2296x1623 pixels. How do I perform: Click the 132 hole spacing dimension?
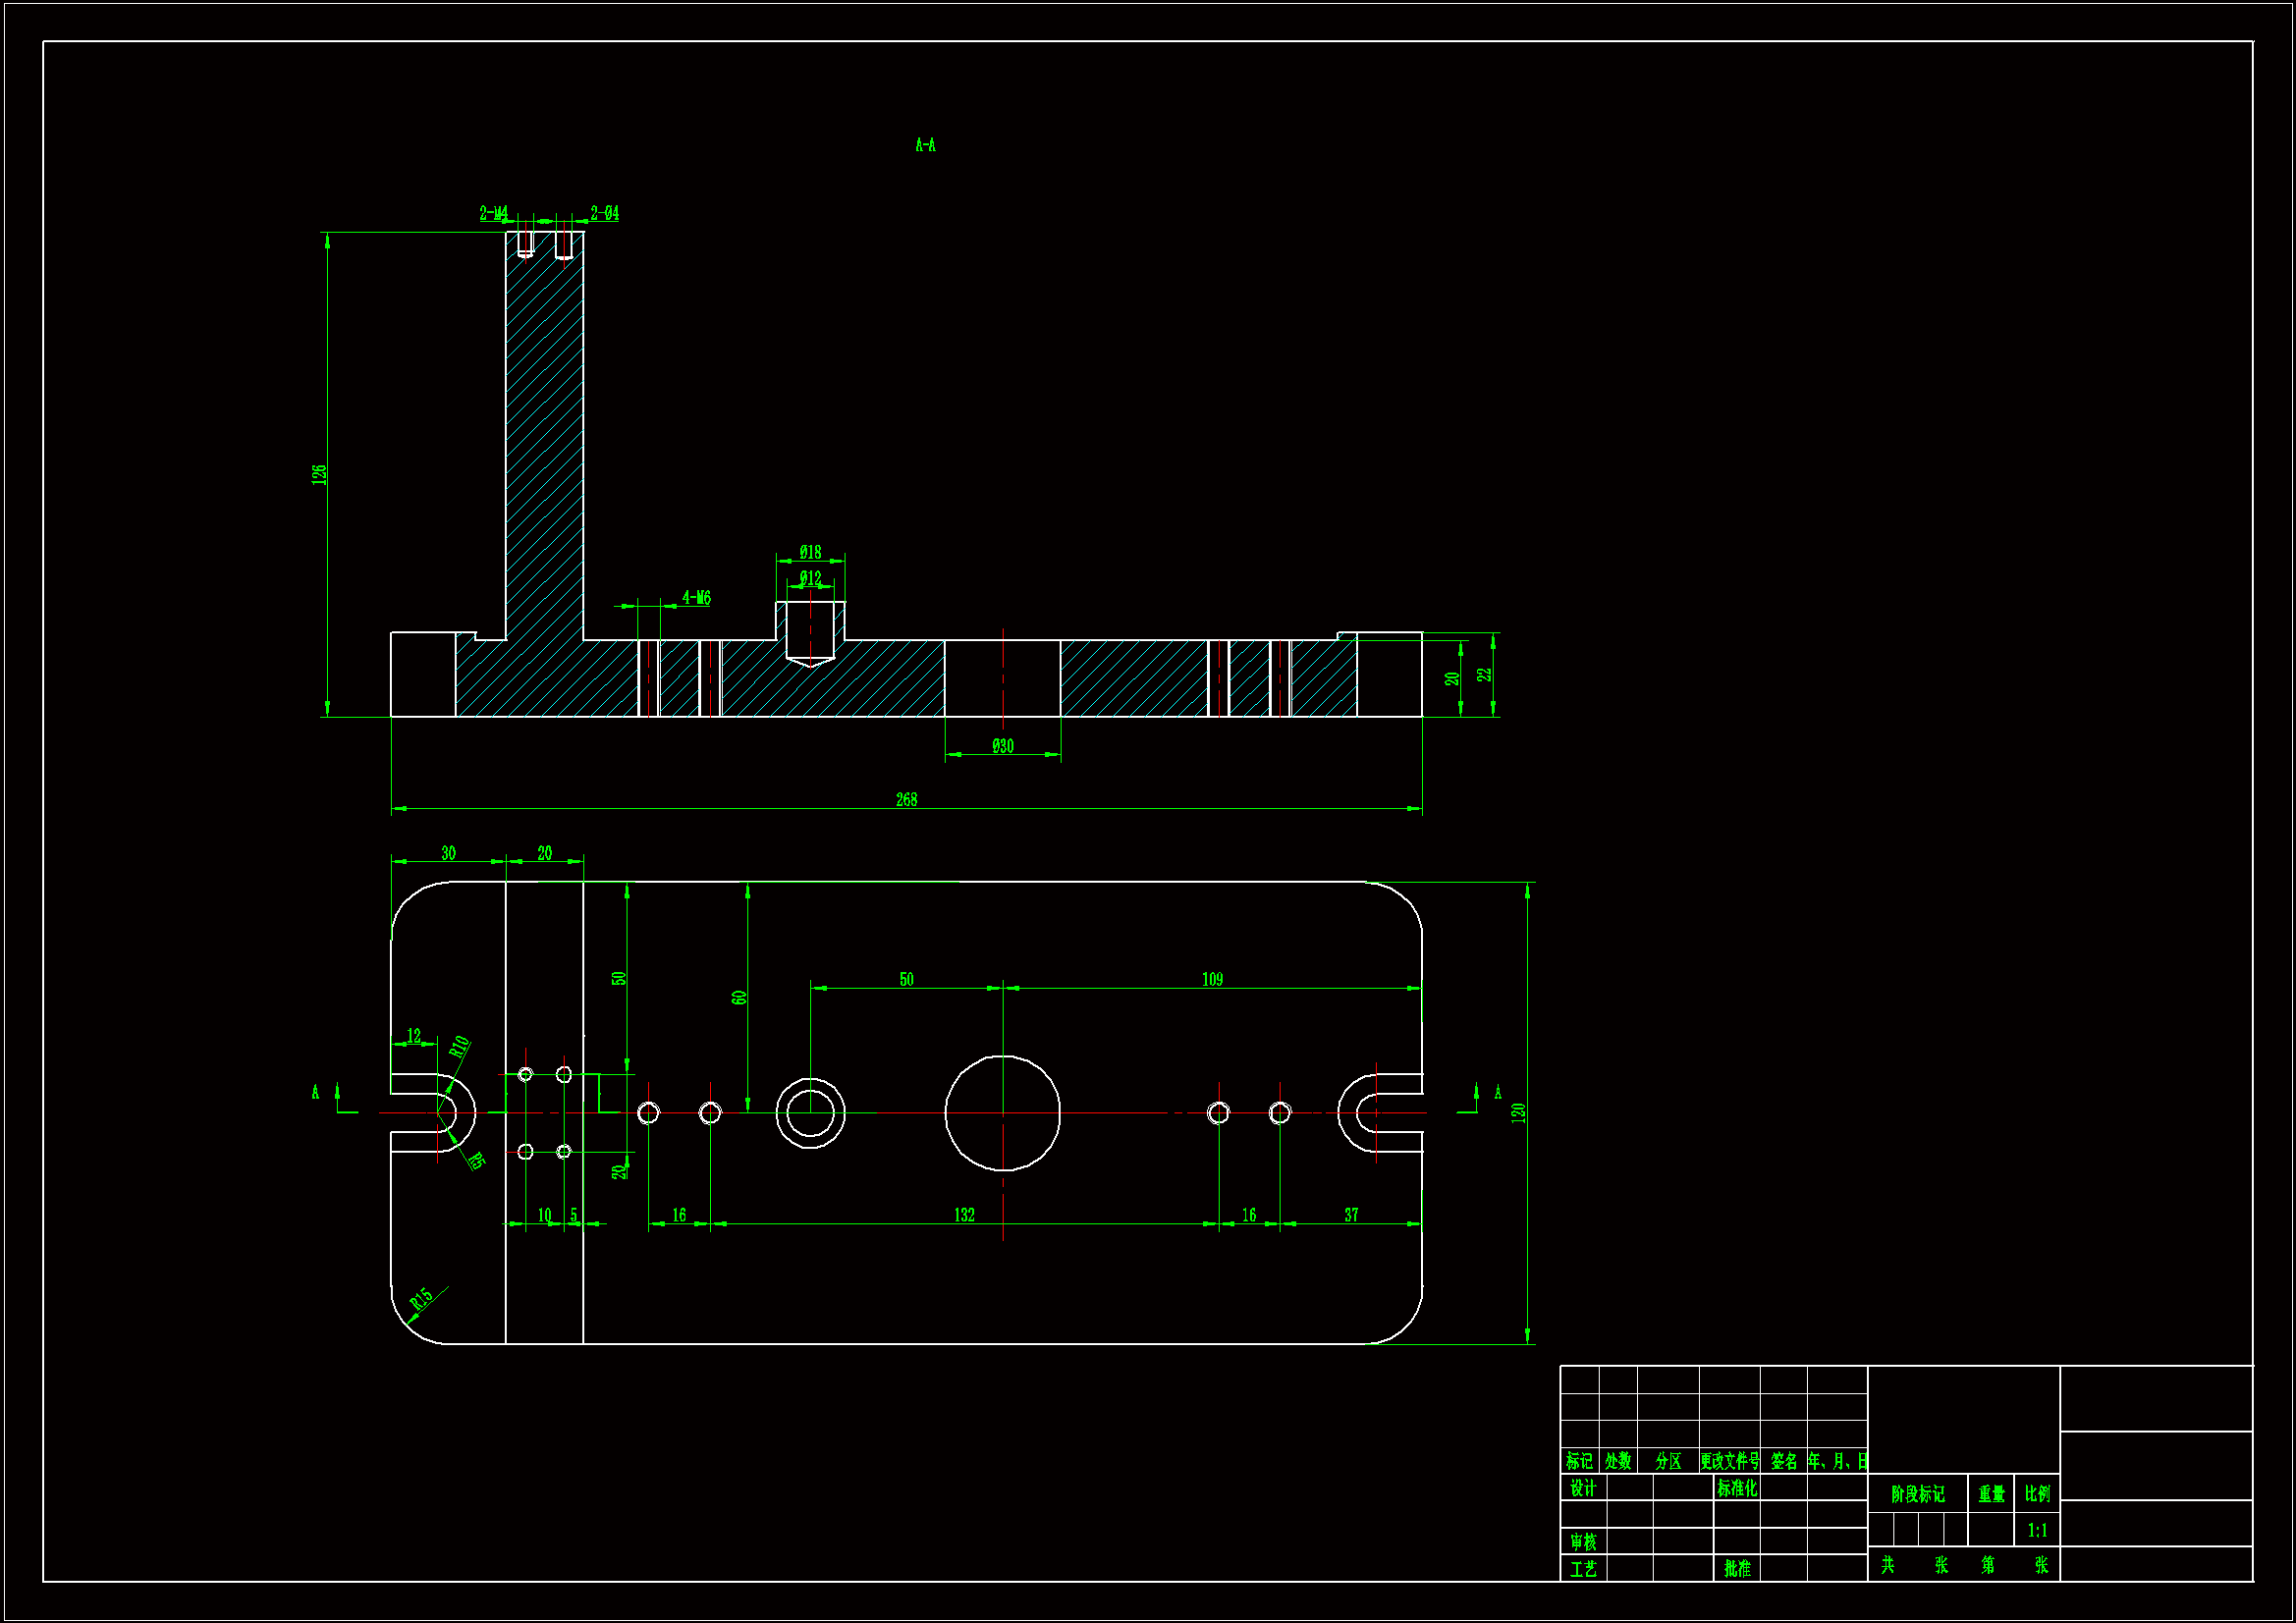[x=963, y=1216]
